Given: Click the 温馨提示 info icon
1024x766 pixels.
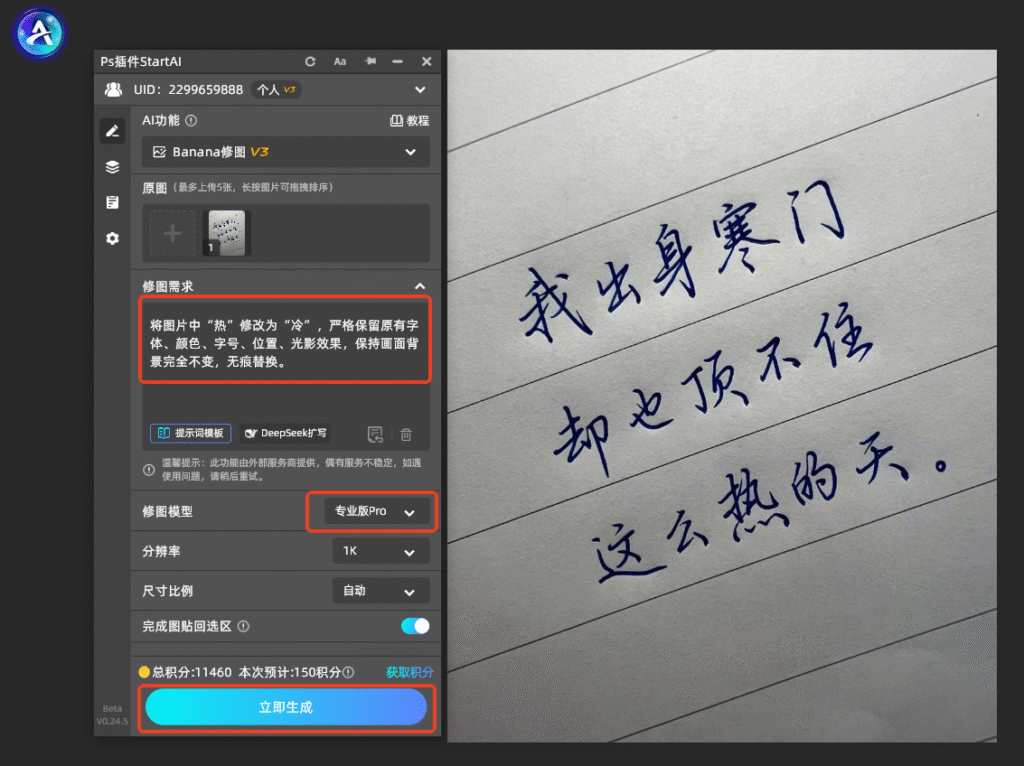Looking at the screenshot, I should click(149, 470).
